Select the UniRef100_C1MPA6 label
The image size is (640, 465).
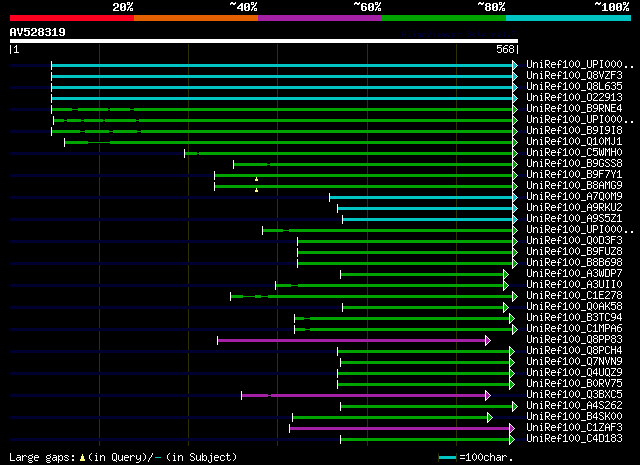click(574, 329)
